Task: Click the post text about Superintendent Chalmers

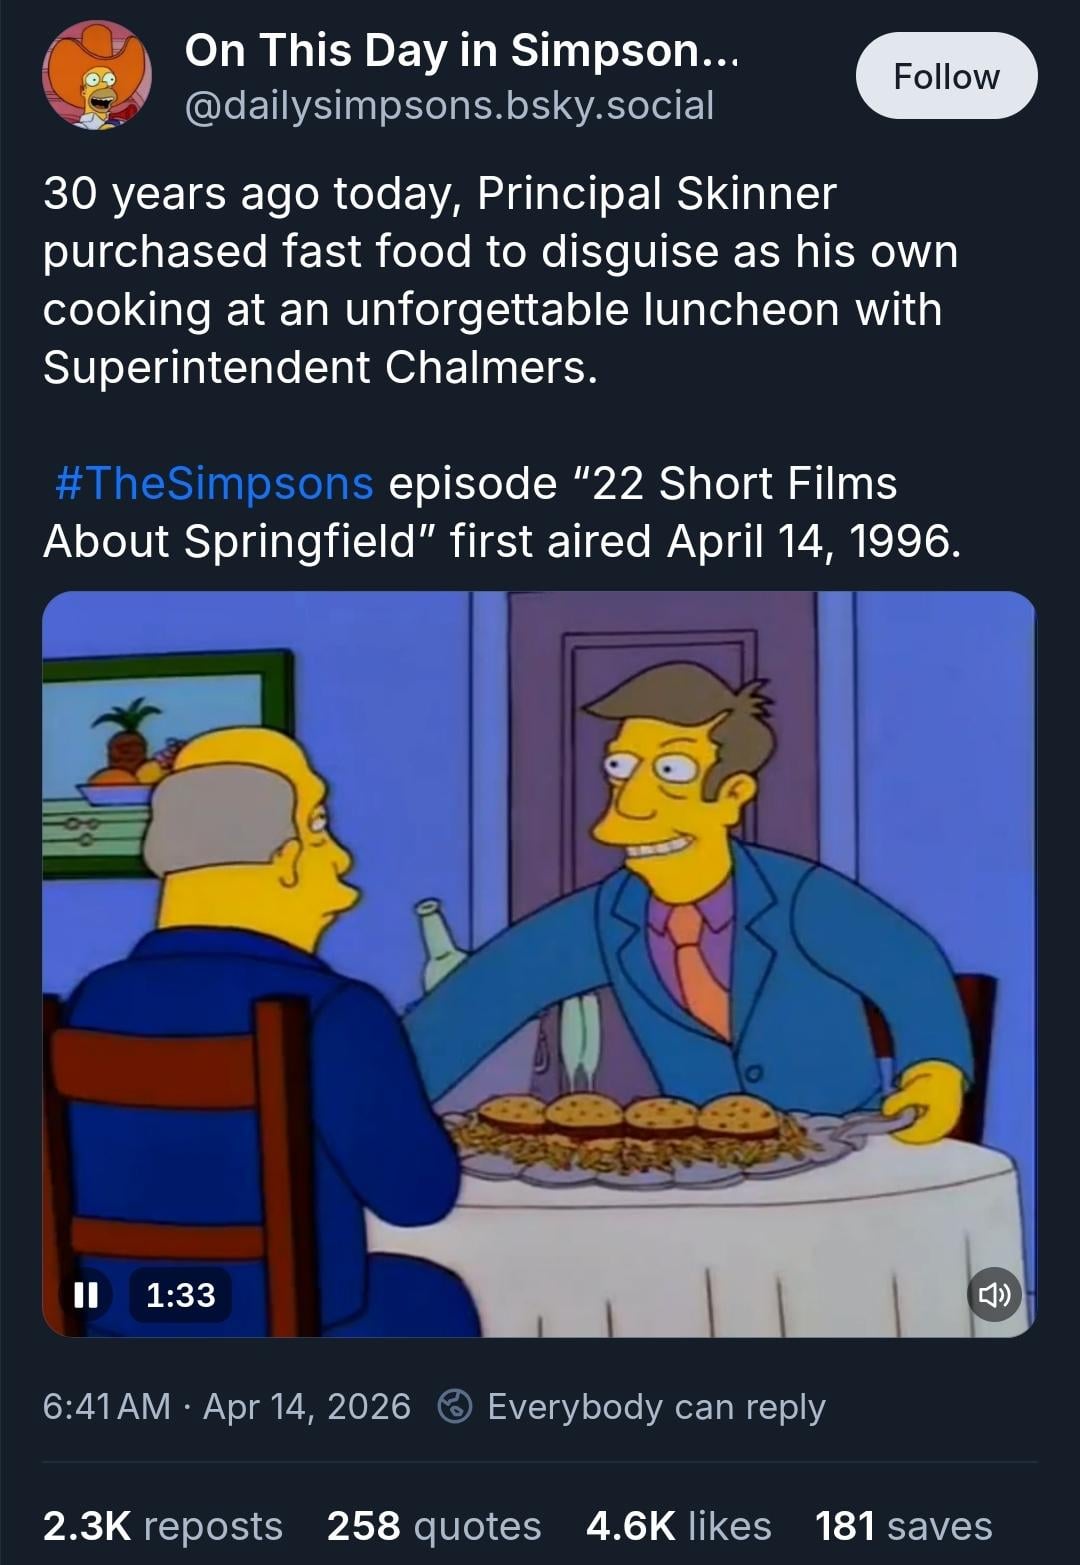Action: tap(500, 280)
